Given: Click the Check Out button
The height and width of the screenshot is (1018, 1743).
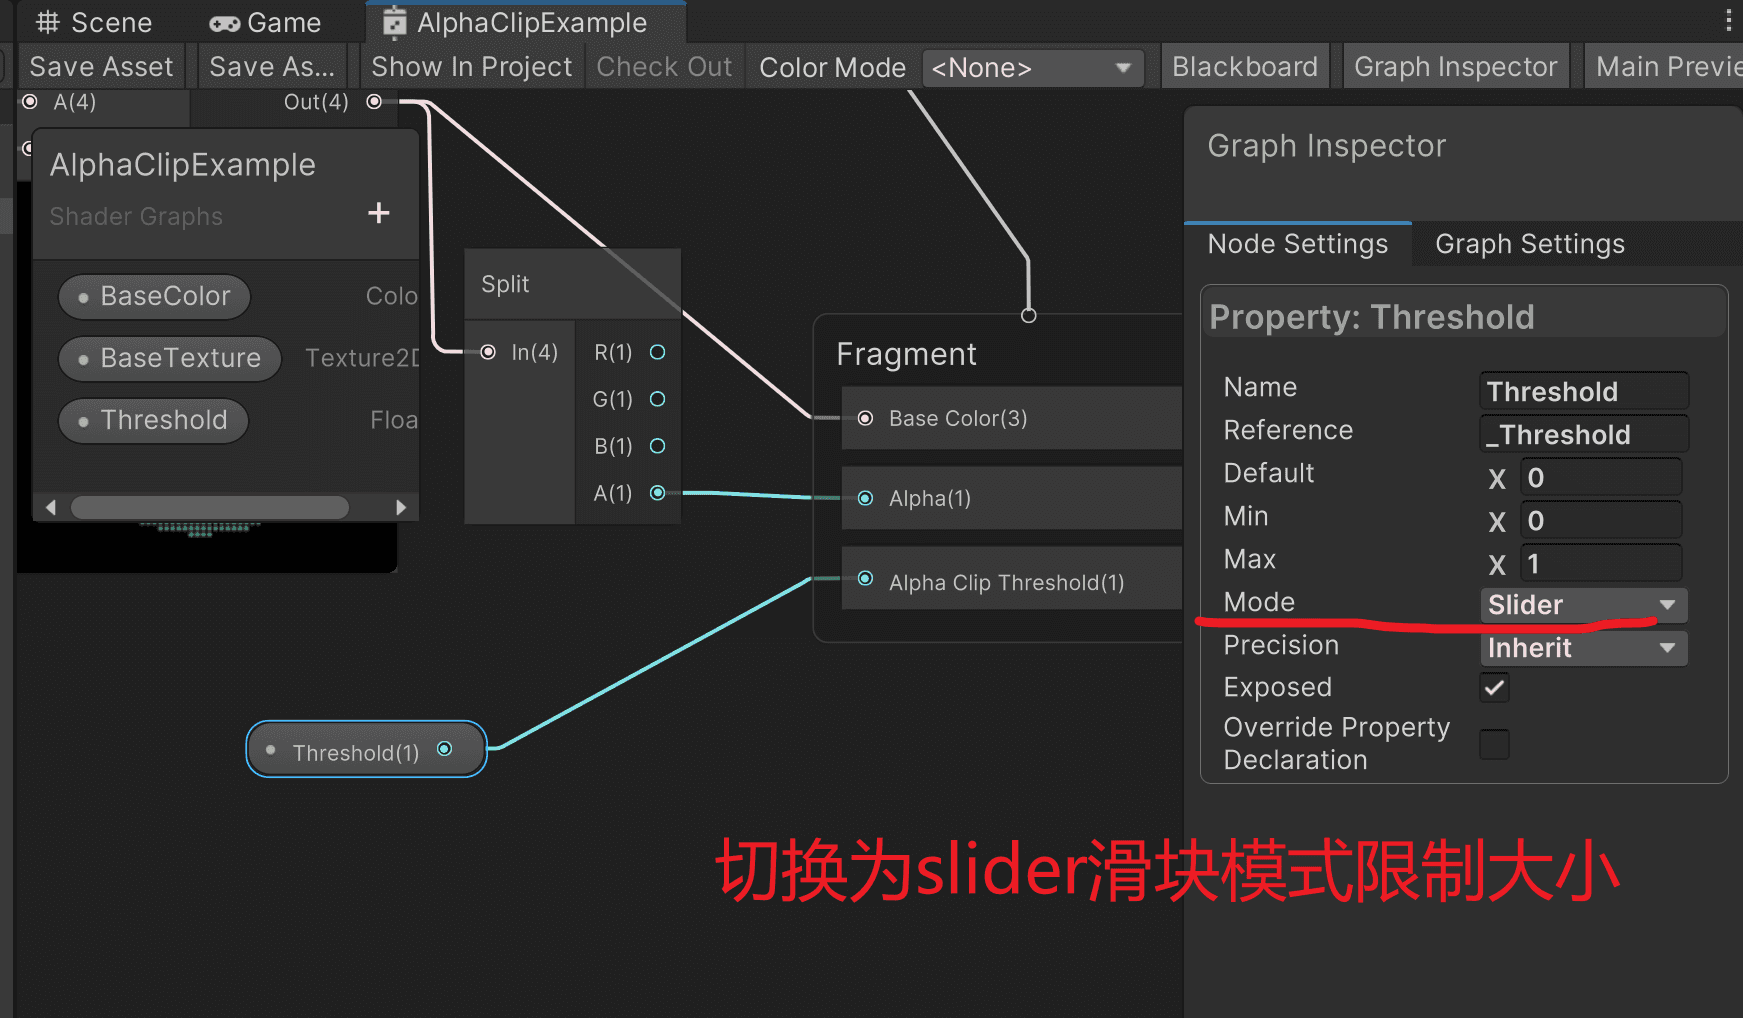Looking at the screenshot, I should [664, 67].
